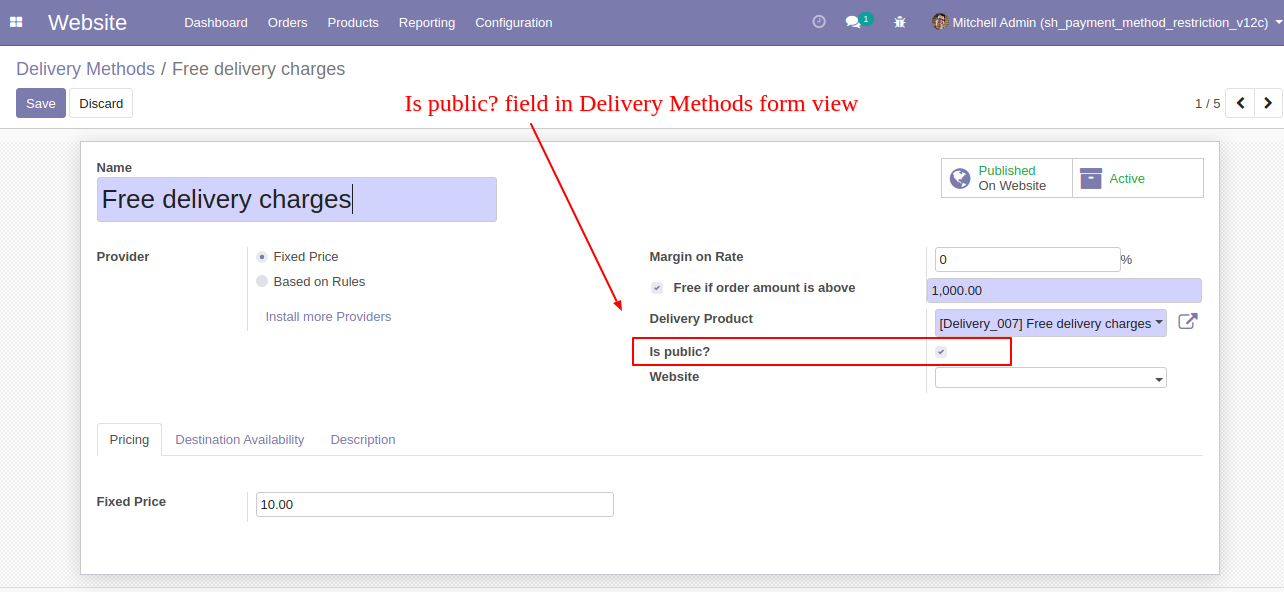This screenshot has width=1284, height=592.
Task: Open the developer tools bug icon
Action: 900,22
